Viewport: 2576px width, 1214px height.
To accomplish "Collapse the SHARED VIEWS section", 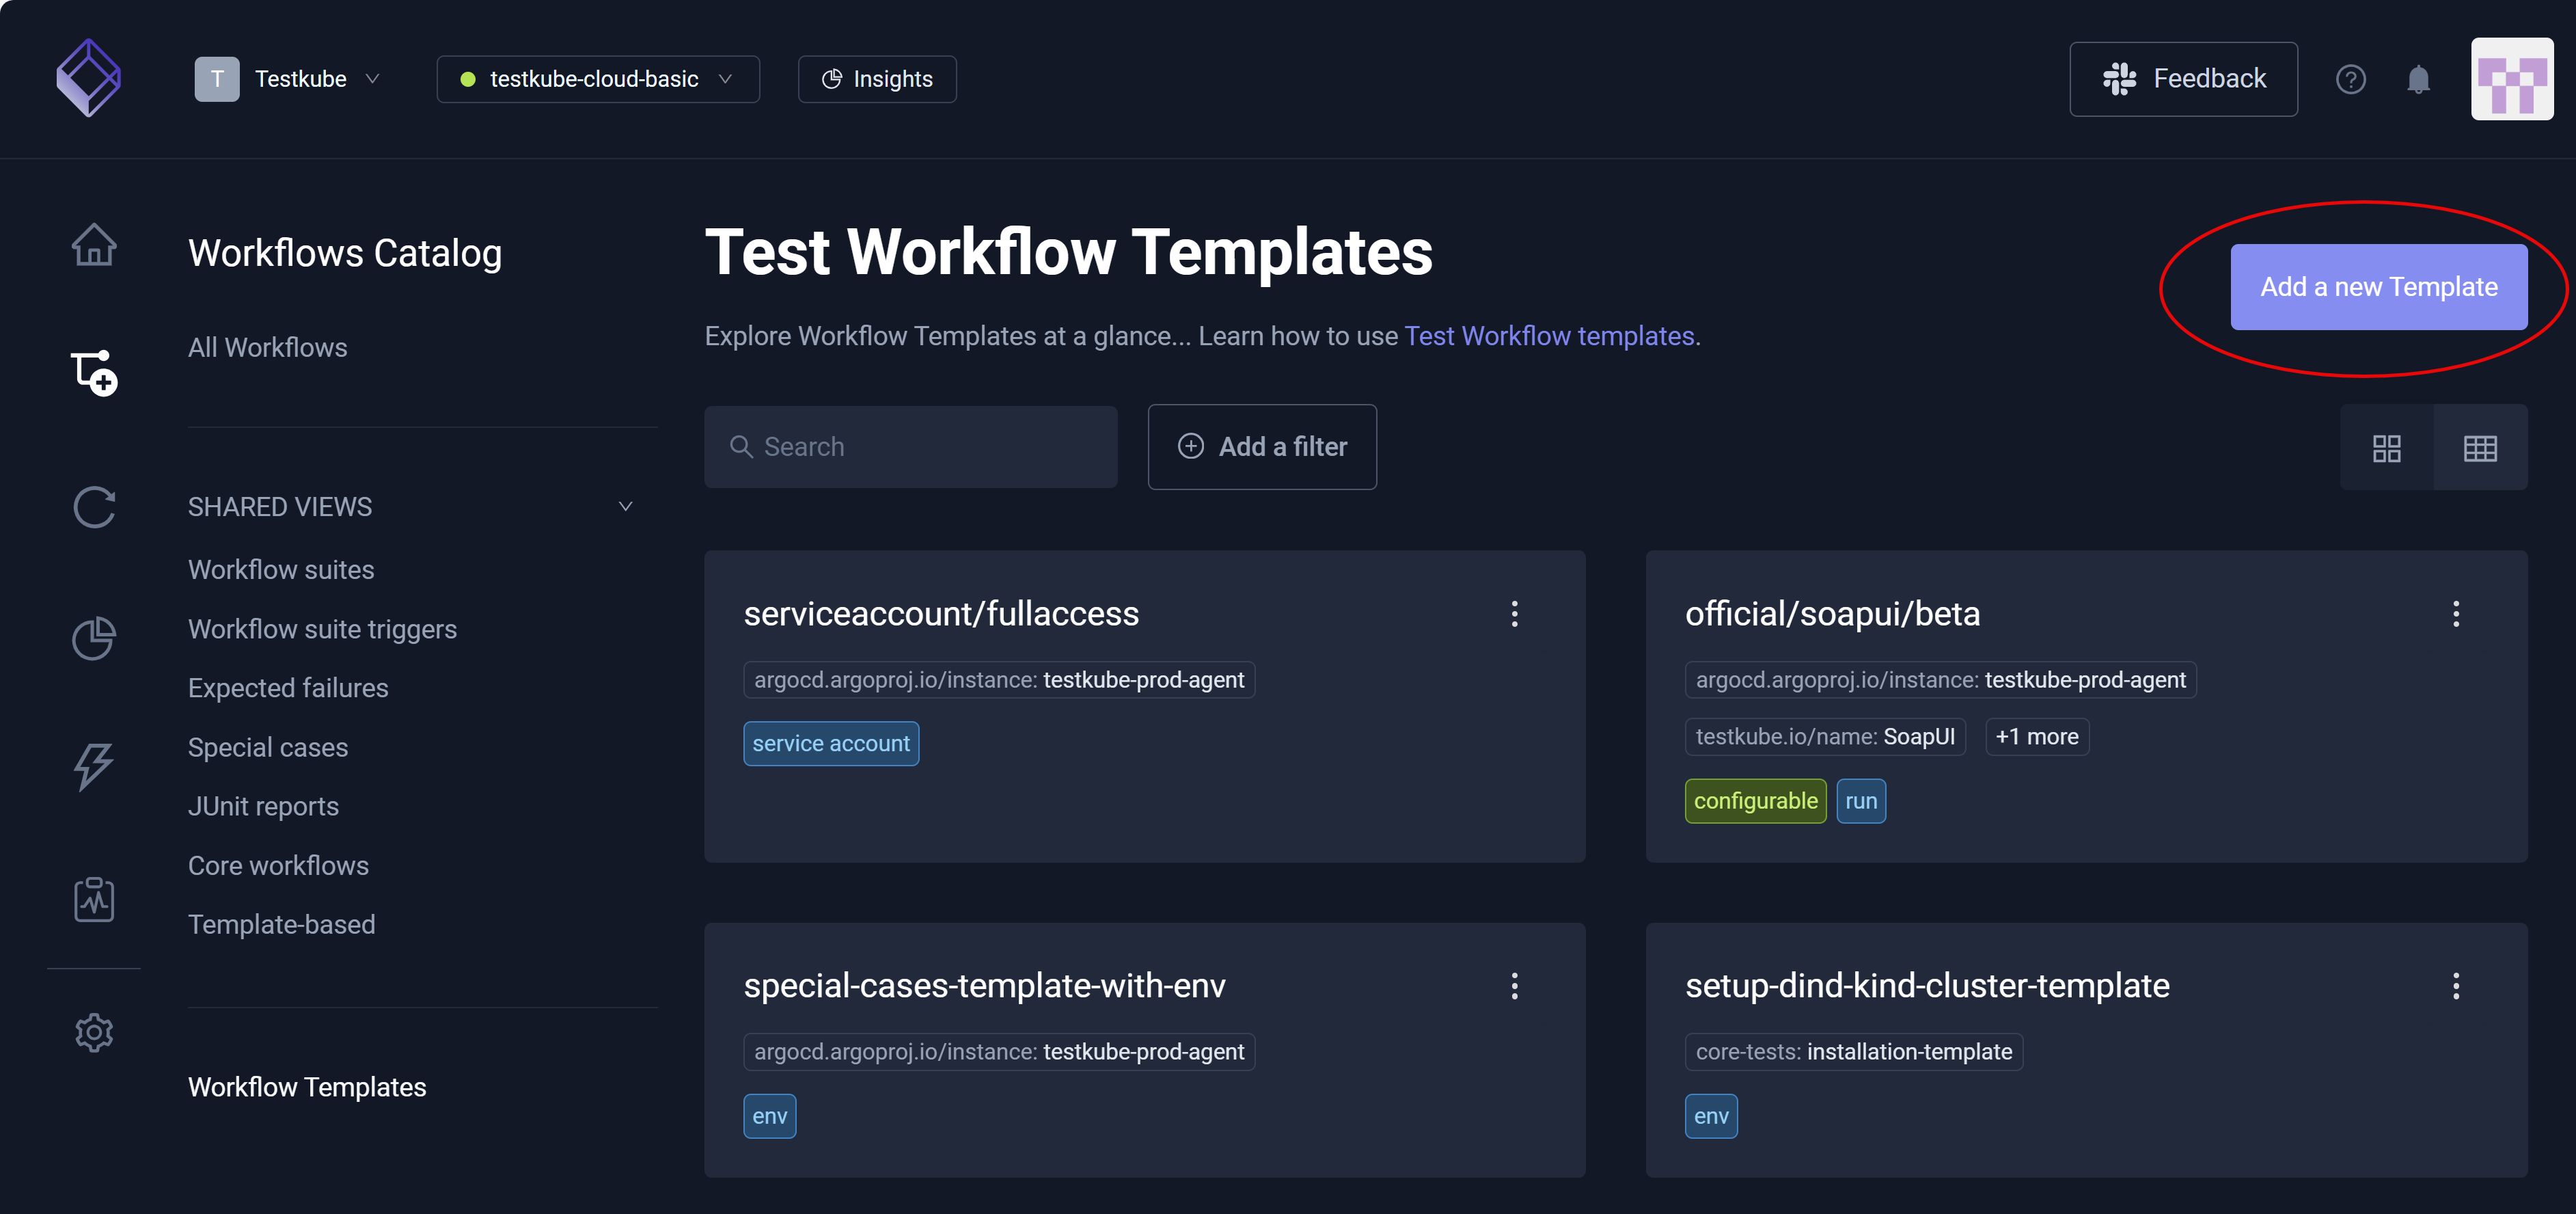I will [625, 506].
